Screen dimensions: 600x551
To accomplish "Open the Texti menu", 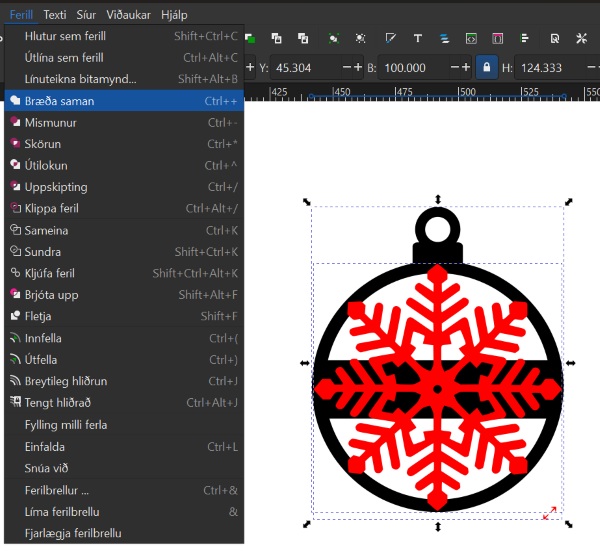I will pos(55,15).
